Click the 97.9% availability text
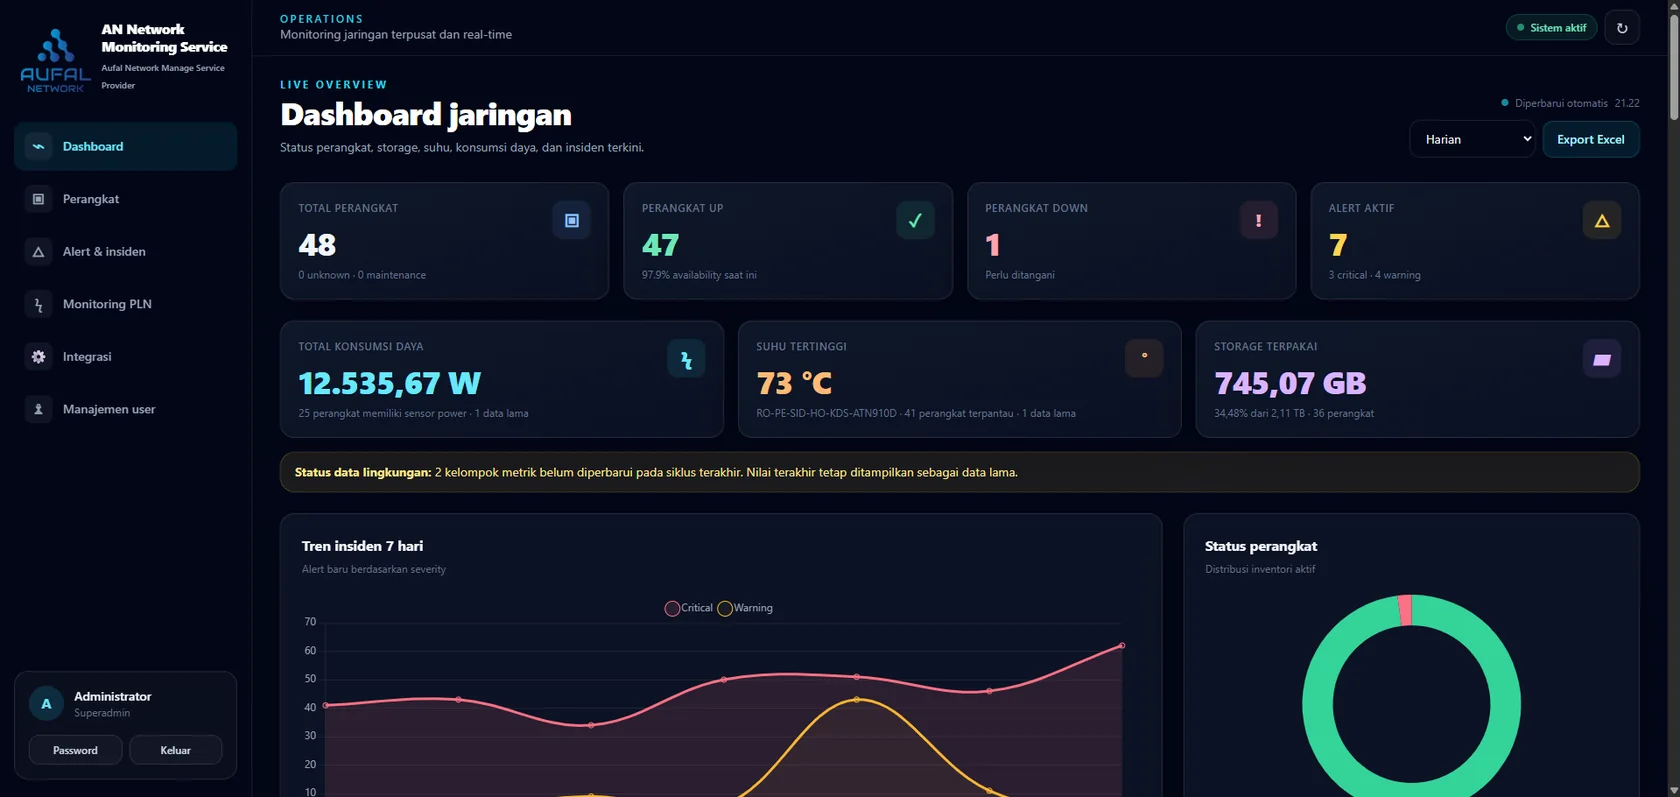Image resolution: width=1680 pixels, height=797 pixels. (x=699, y=275)
